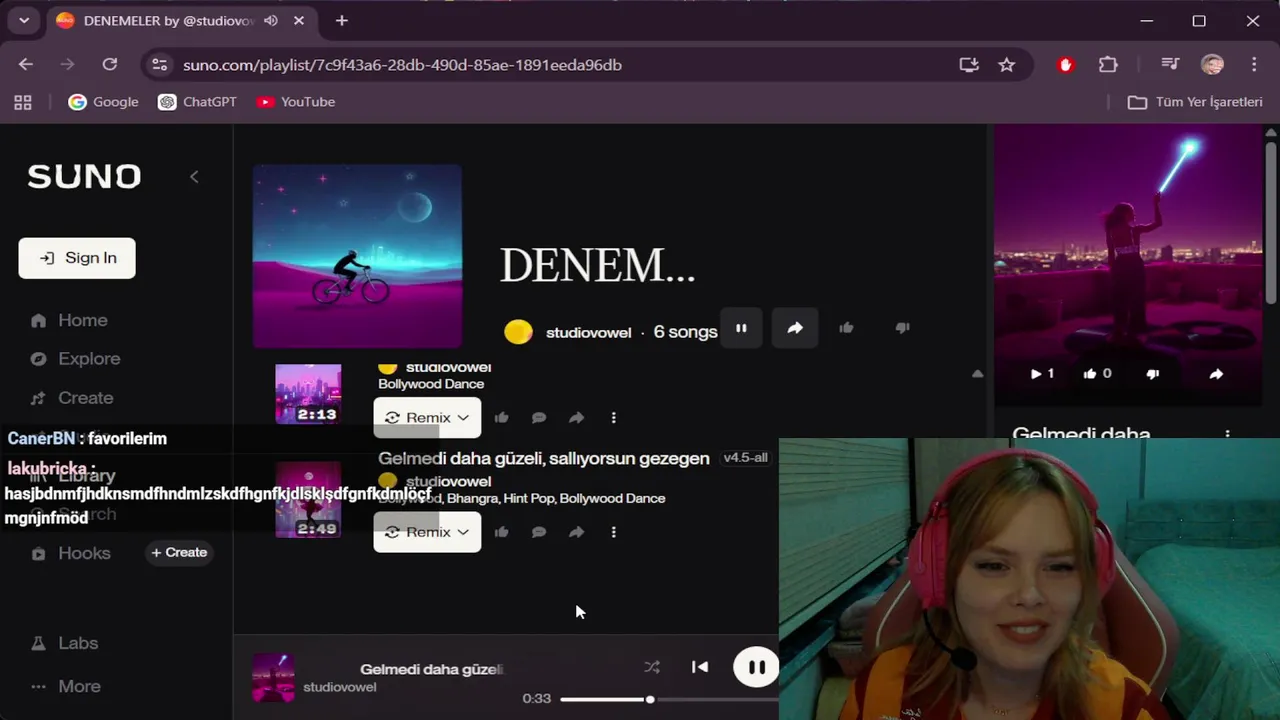Screen dimensions: 1280x720
Task: Open the Tüm Yer İşaretleri bookmarks folder
Action: tap(1195, 102)
